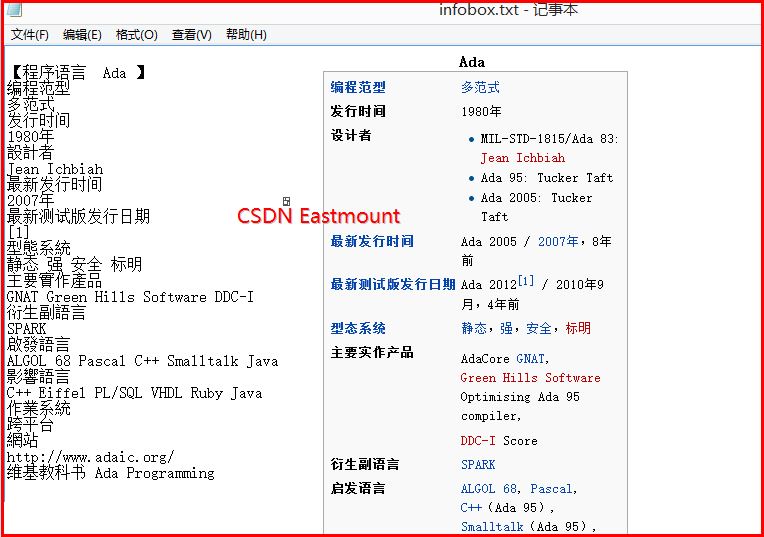Follow the C++ link before (Ada 95)

pos(471,508)
